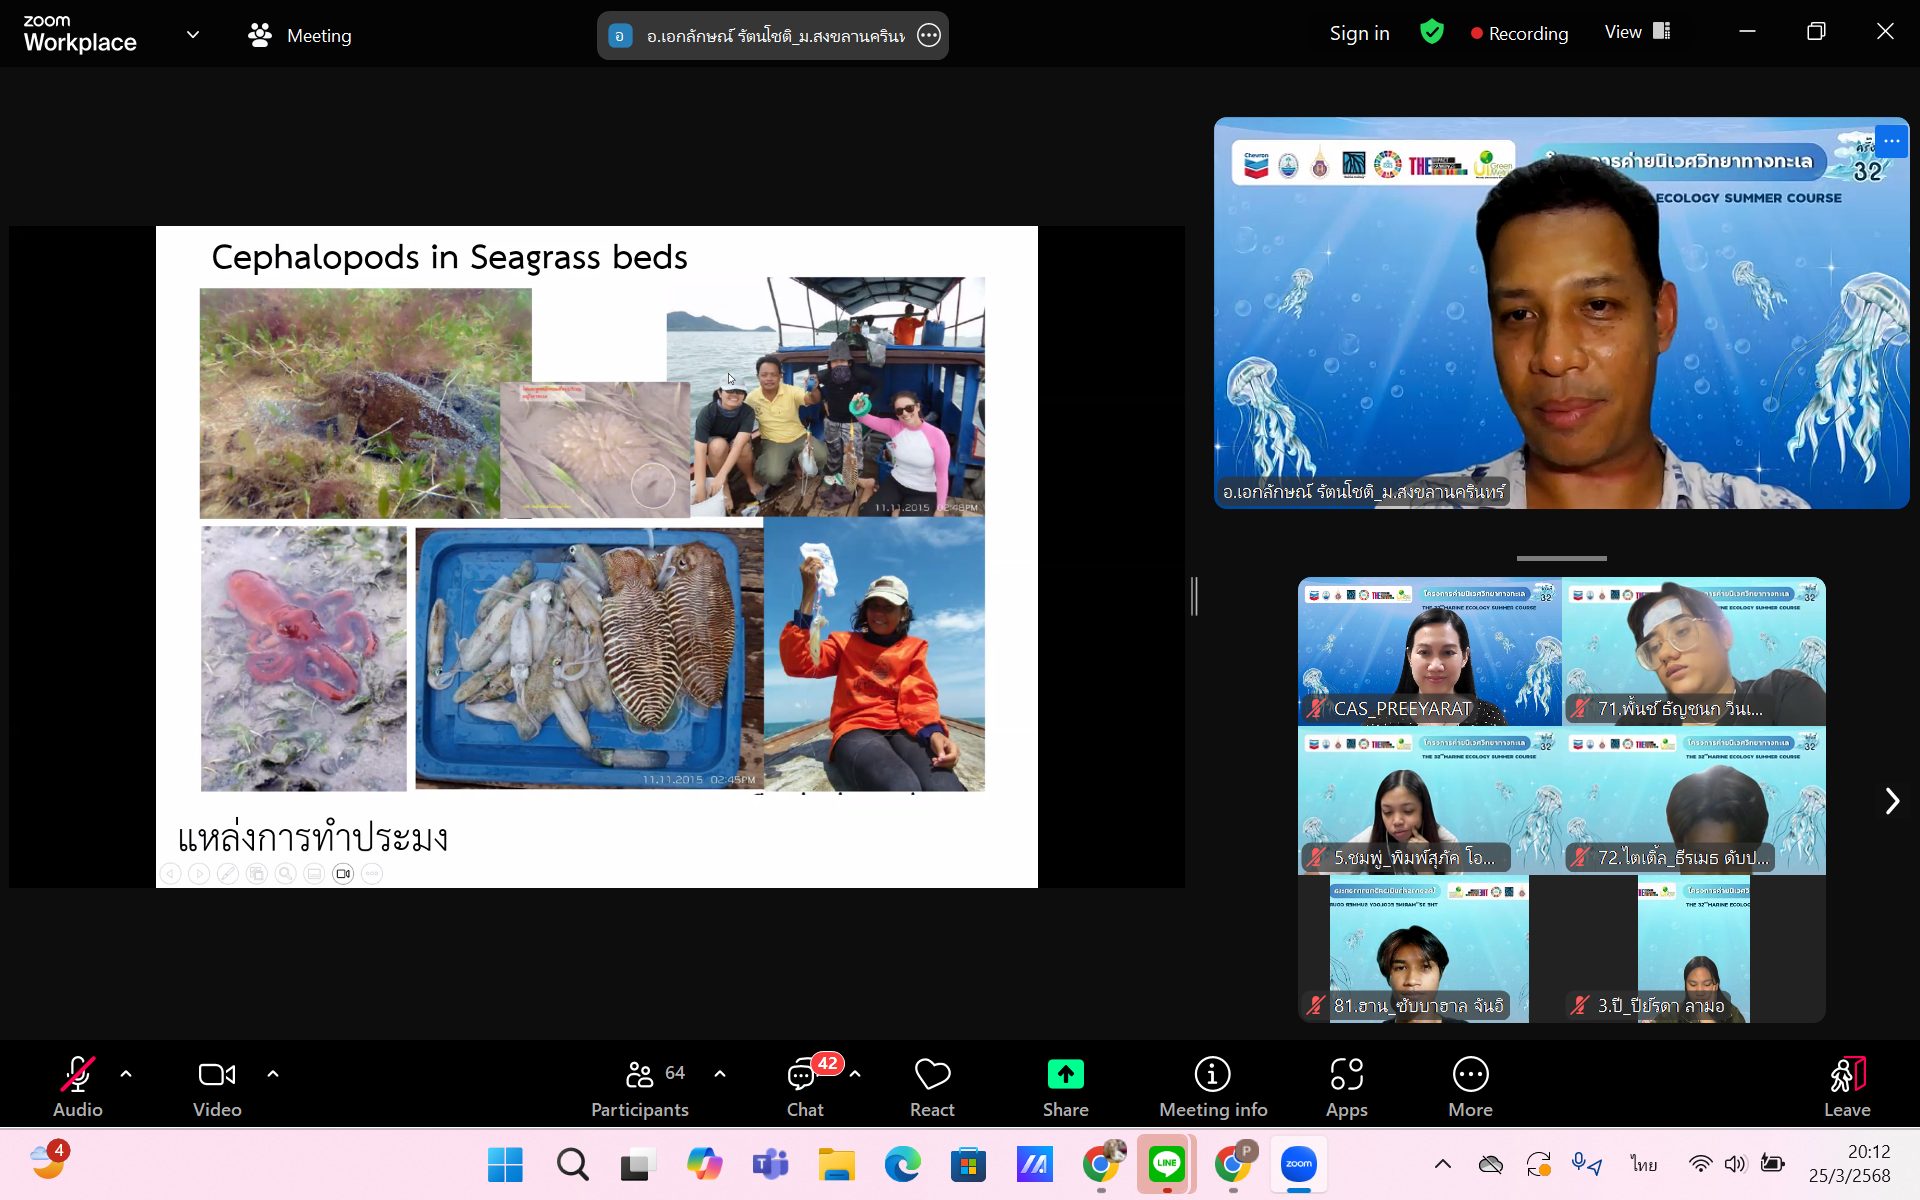The image size is (1920, 1200).
Task: Open the Participants panel
Action: coord(640,1086)
